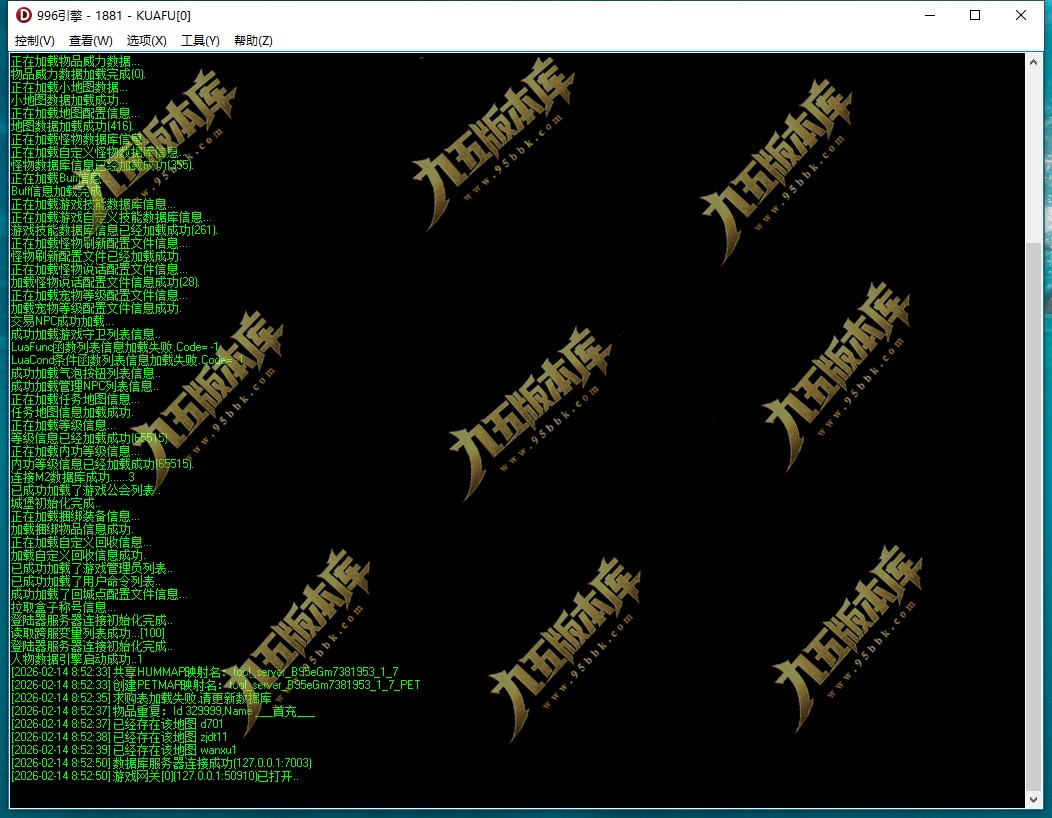
Task: Click the vertical scrollbar thumb
Action: click(x=1033, y=517)
